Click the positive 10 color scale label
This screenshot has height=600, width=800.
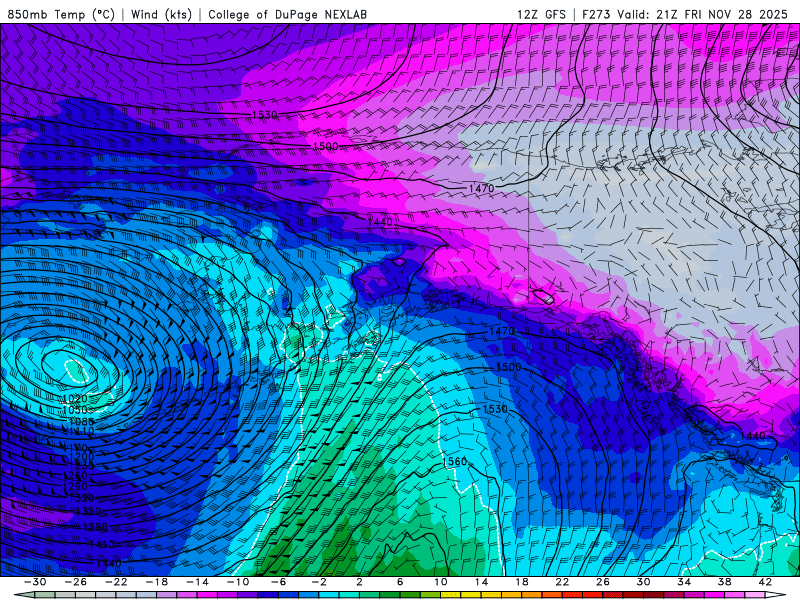coord(441,582)
